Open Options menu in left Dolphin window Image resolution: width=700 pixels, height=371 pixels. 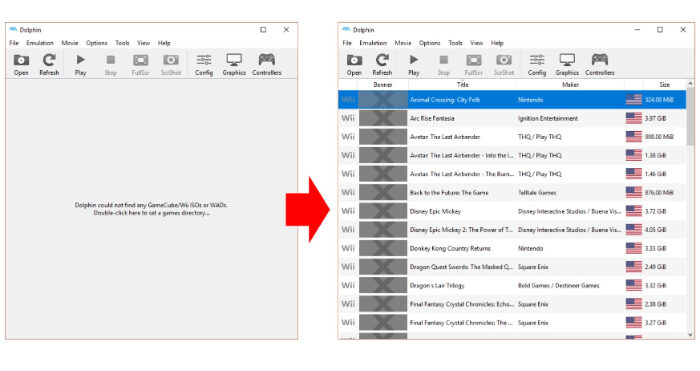(x=96, y=43)
